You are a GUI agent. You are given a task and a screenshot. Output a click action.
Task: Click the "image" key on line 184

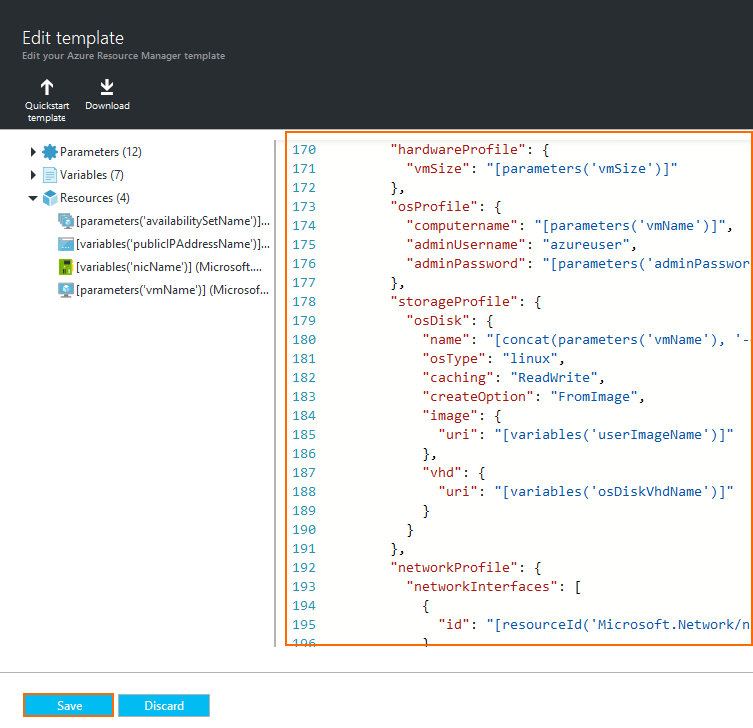pos(450,416)
